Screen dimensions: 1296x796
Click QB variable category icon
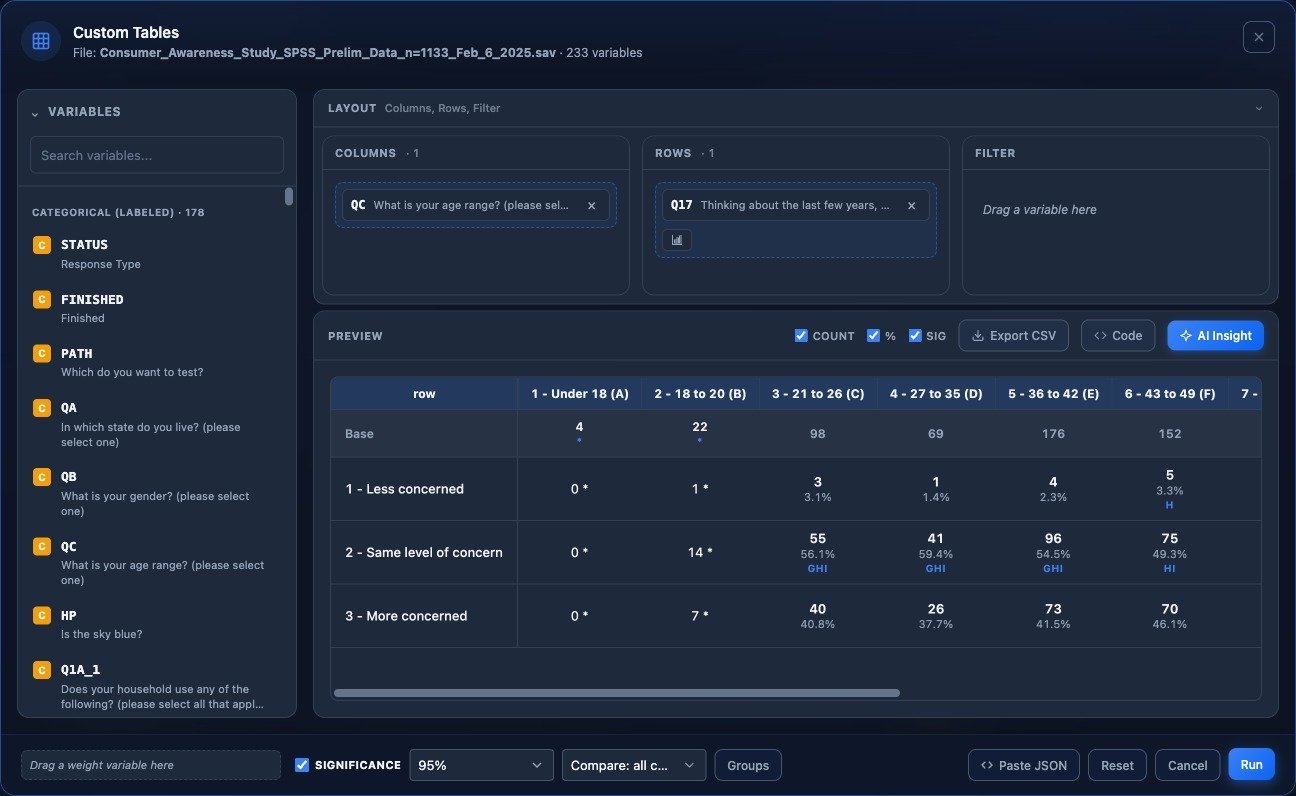coord(41,477)
